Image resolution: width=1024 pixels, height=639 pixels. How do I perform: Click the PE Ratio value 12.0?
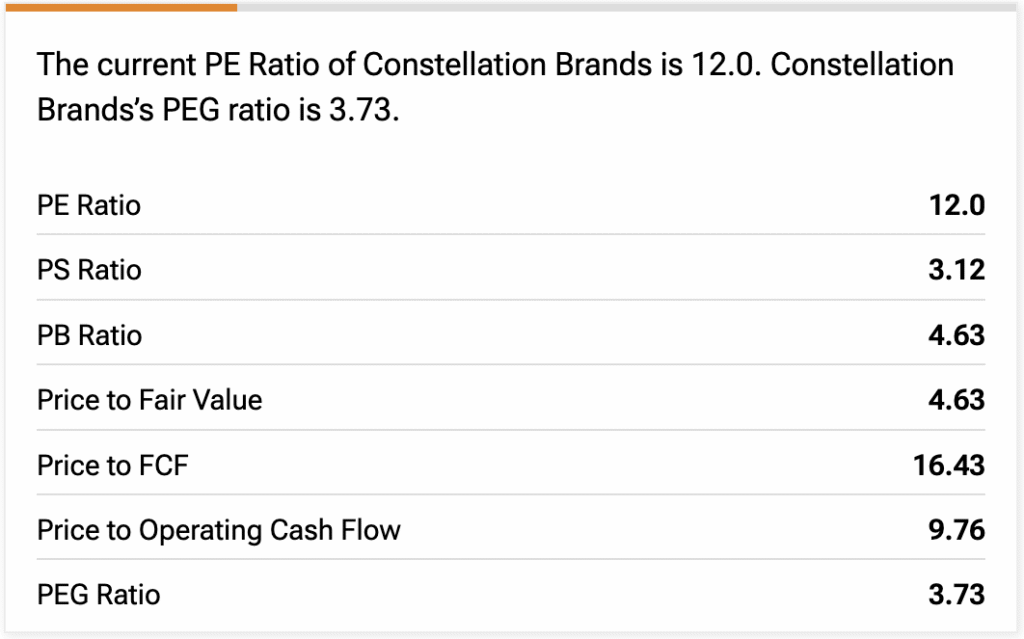tap(957, 205)
